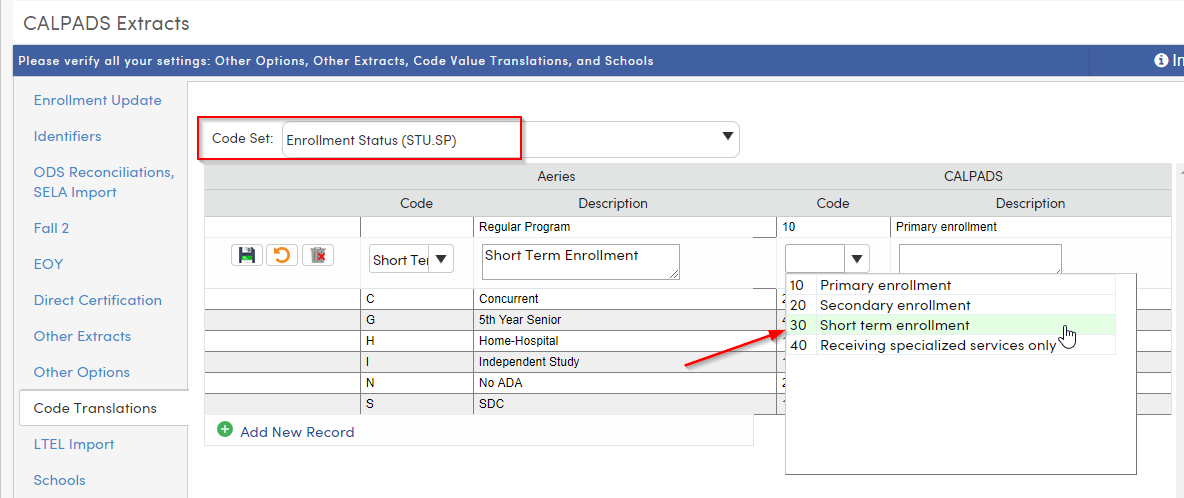Click the Primary enrollment description cell
This screenshot has height=498, width=1184.
(x=1031, y=226)
